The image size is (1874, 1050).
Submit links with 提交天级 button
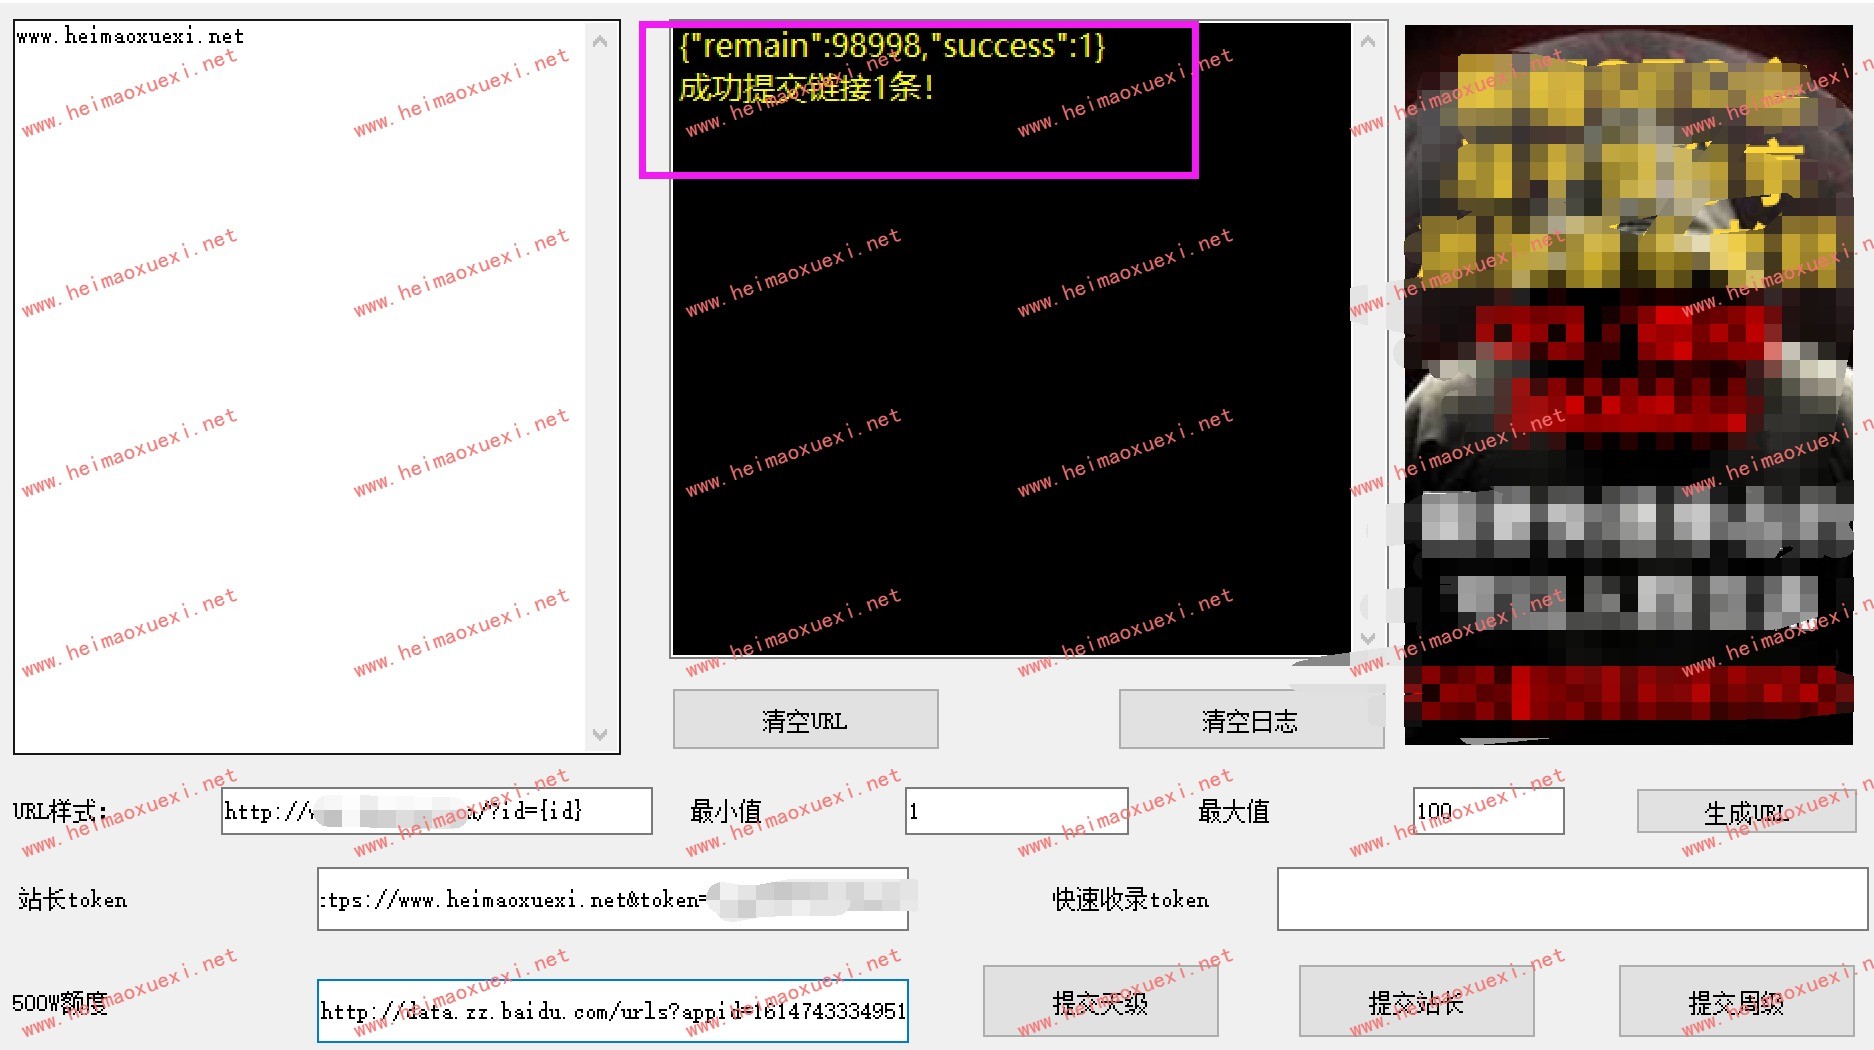pos(1100,1001)
